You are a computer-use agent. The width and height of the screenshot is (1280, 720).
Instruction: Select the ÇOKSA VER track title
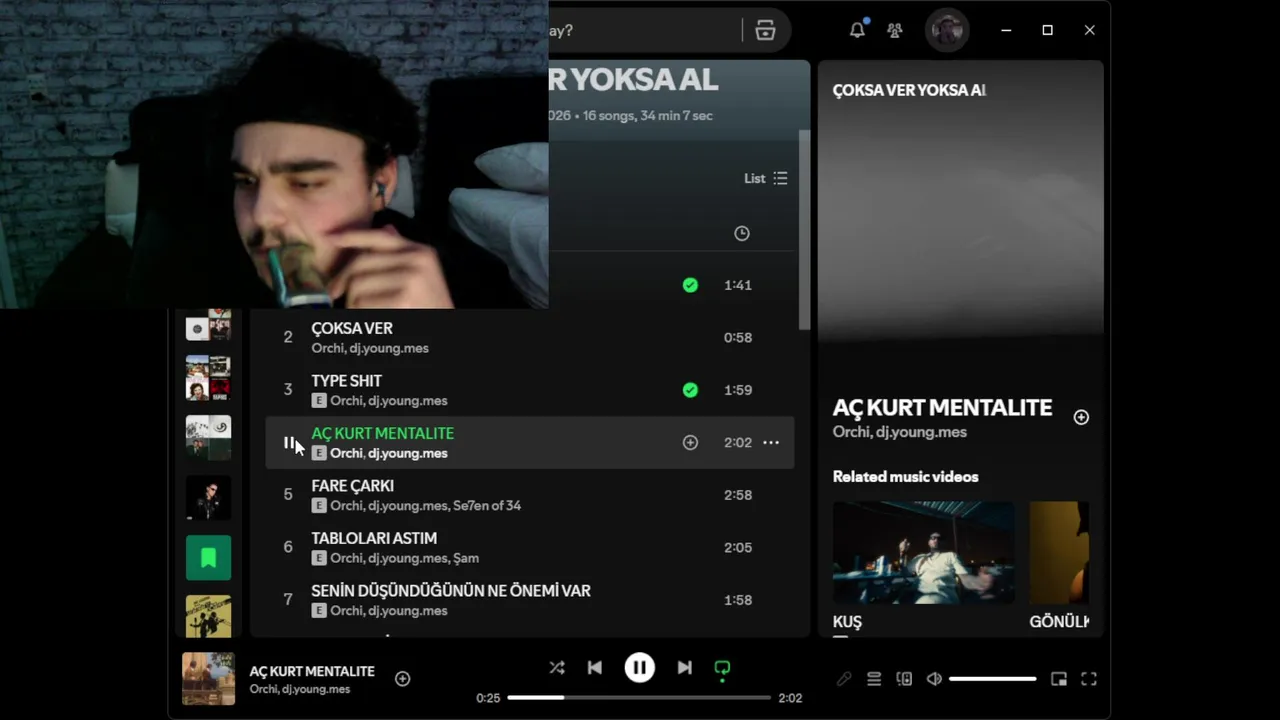[x=352, y=328]
